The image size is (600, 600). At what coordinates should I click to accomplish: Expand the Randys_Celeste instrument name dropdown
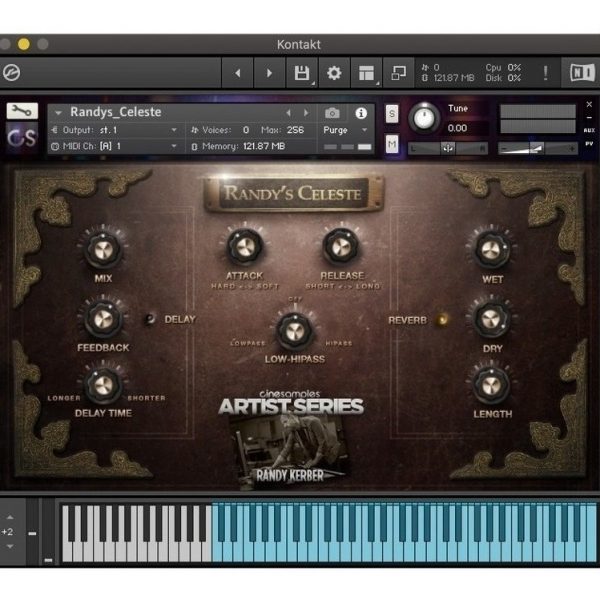pyautogui.click(x=58, y=113)
